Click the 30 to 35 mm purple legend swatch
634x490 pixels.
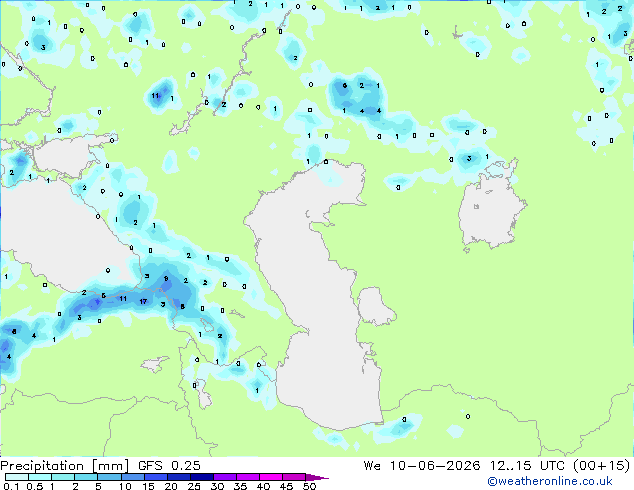(225, 477)
